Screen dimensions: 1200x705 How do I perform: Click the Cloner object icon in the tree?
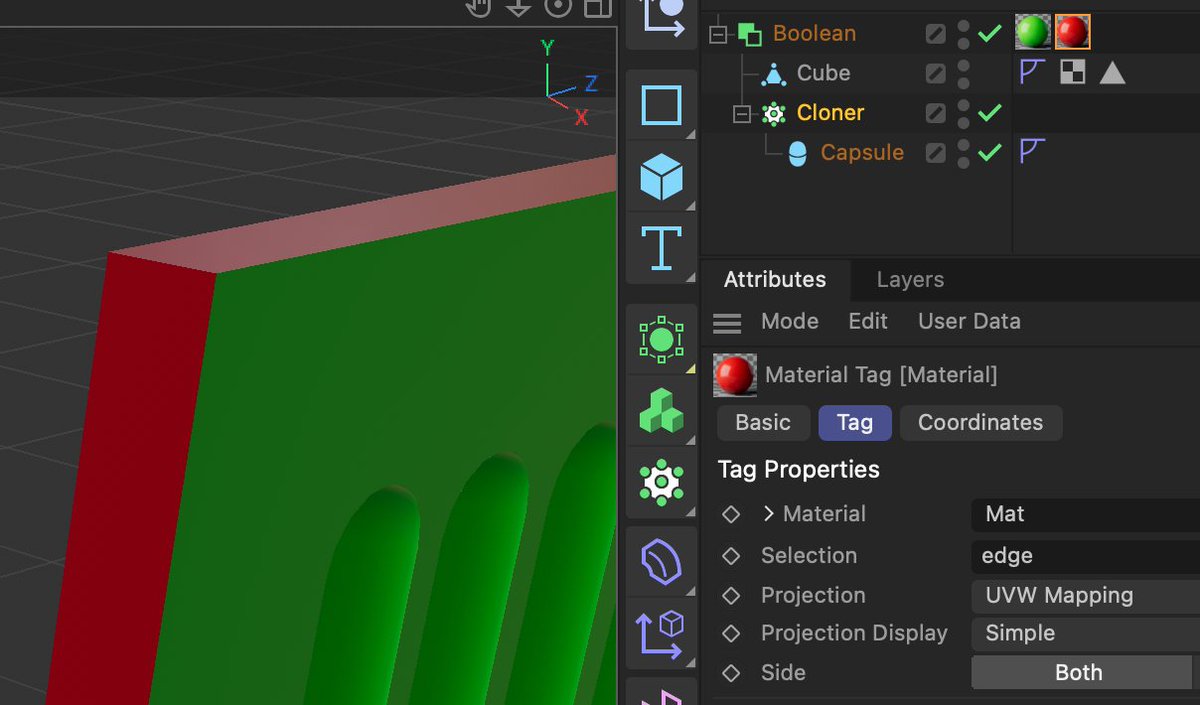pos(773,113)
